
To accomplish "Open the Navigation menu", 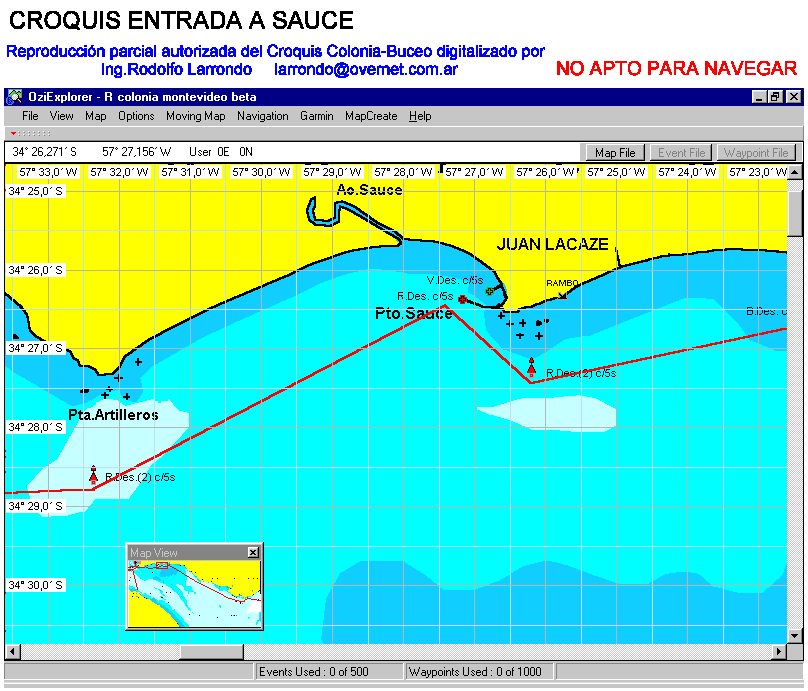I will pyautogui.click(x=262, y=116).
